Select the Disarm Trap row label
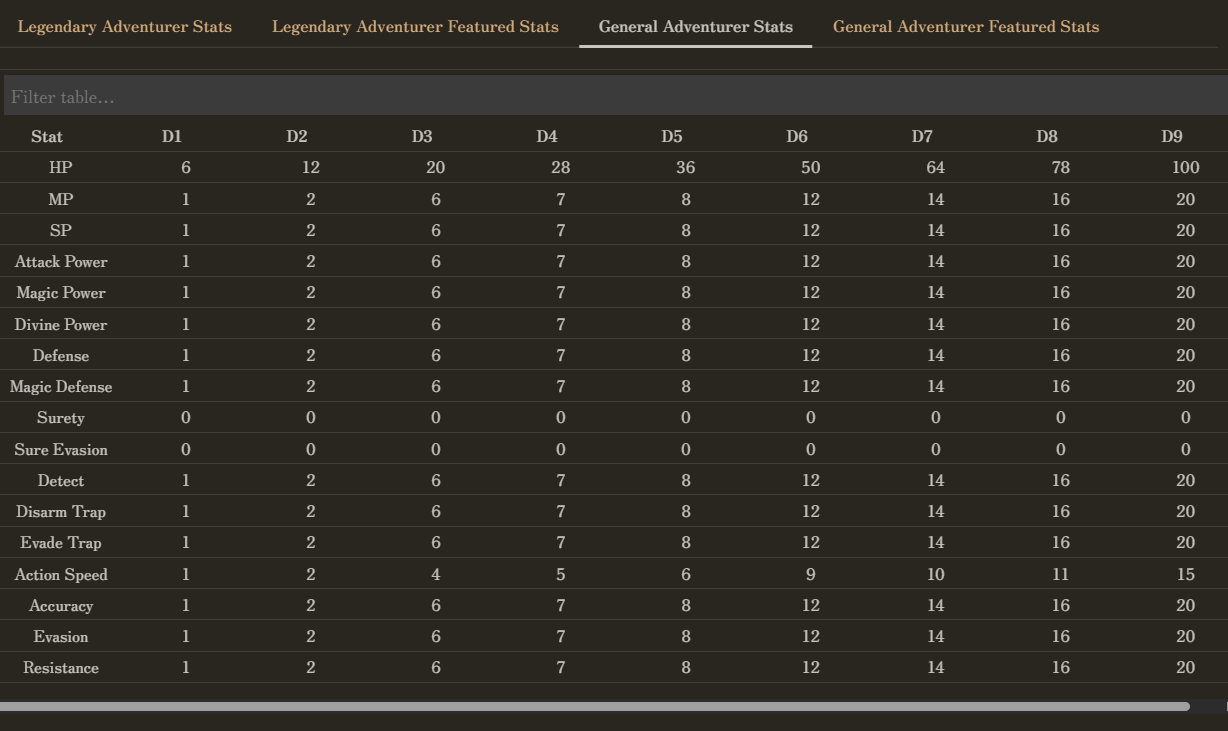1228x731 pixels. [x=61, y=512]
